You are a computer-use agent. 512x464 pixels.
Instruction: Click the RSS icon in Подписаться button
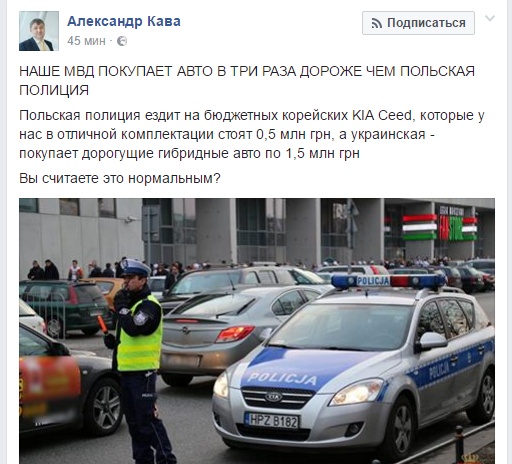[377, 23]
